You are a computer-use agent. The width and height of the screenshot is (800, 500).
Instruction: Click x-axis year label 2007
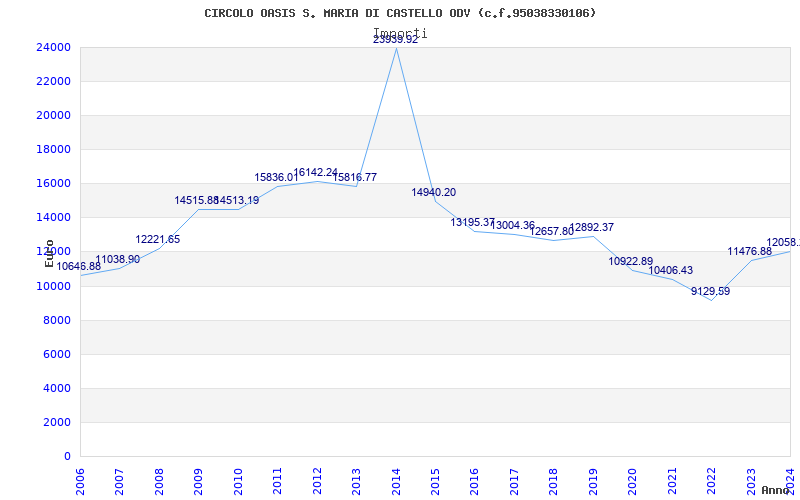119,481
